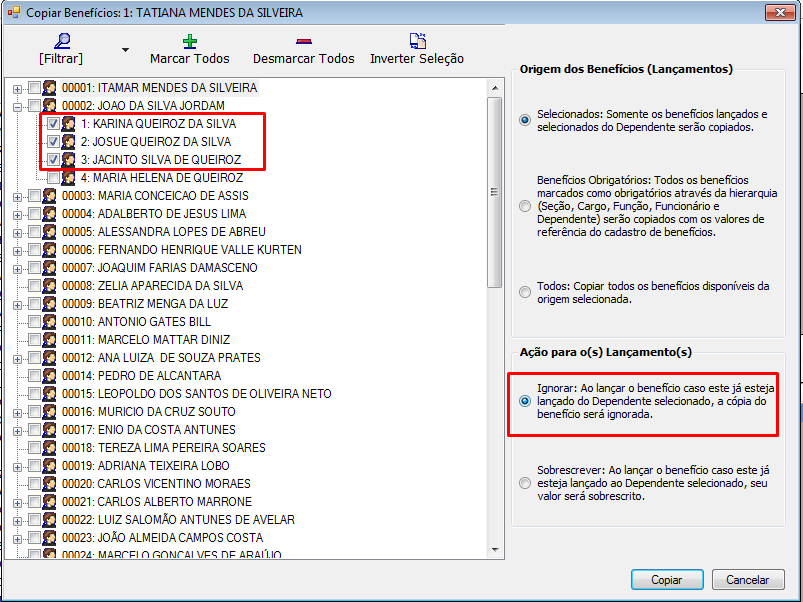
Task: Check dependent 4: MARIA HELENA DE QUEIROZ
Action: 53,178
